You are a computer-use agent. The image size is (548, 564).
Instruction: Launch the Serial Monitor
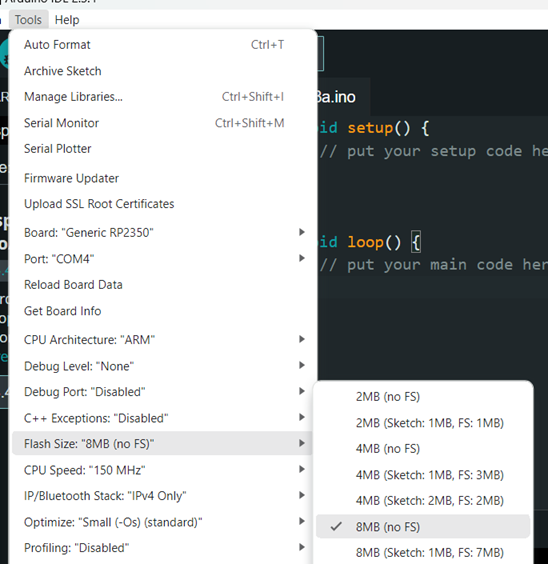click(163, 123)
